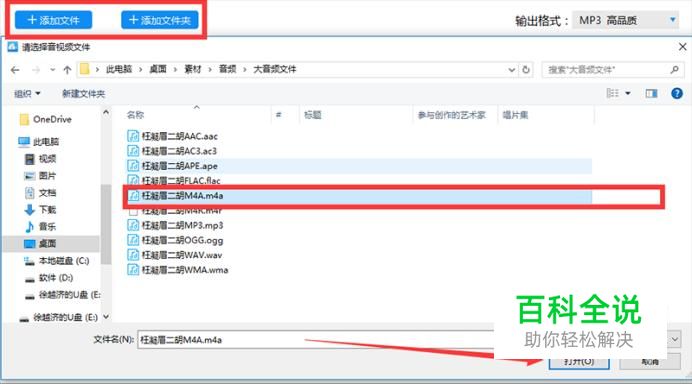The height and width of the screenshot is (384, 692).
Task: Select the AC3.ac3 audio file
Action: tap(172, 151)
